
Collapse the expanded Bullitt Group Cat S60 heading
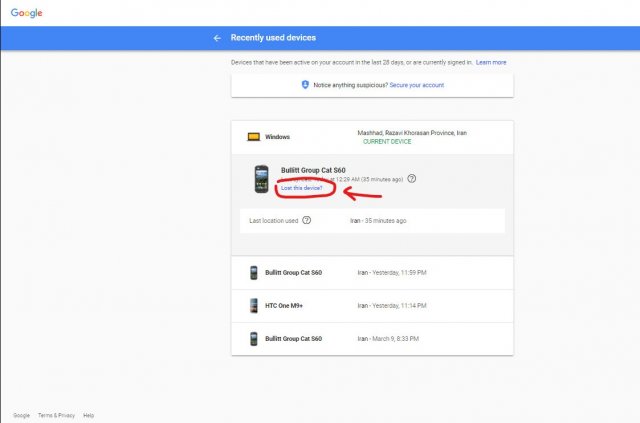pos(314,170)
